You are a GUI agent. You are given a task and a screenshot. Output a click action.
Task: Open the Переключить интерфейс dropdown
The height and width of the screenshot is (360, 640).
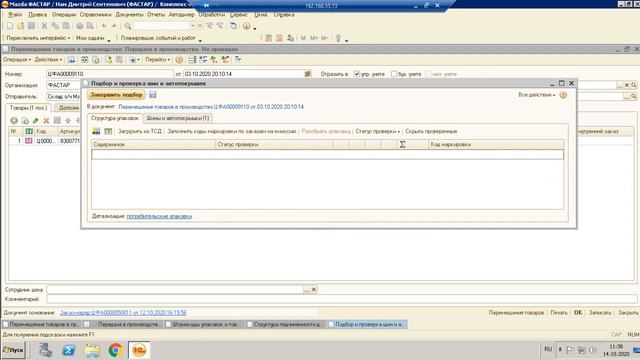(38, 38)
